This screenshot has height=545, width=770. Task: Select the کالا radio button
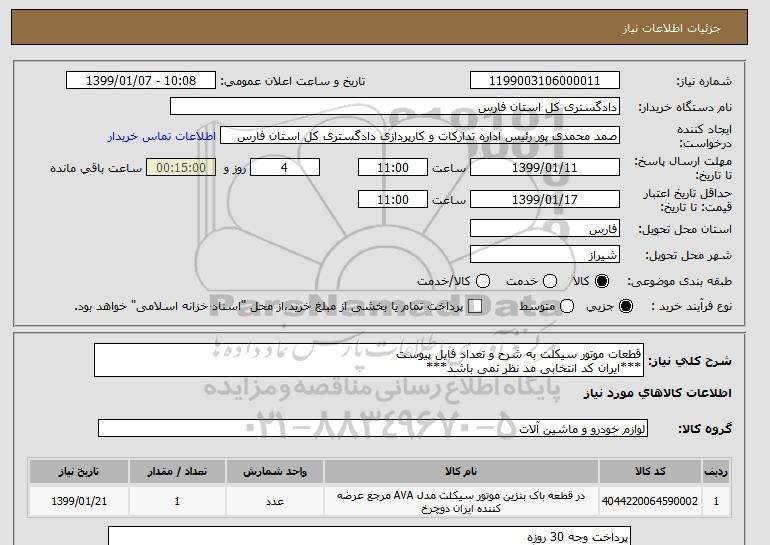pyautogui.click(x=602, y=281)
